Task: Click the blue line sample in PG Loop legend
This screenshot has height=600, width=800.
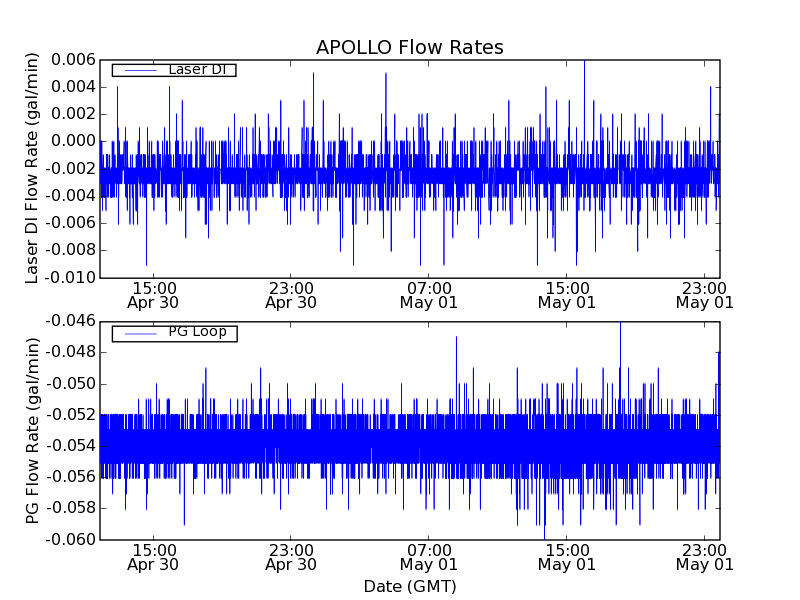Action: pos(138,333)
